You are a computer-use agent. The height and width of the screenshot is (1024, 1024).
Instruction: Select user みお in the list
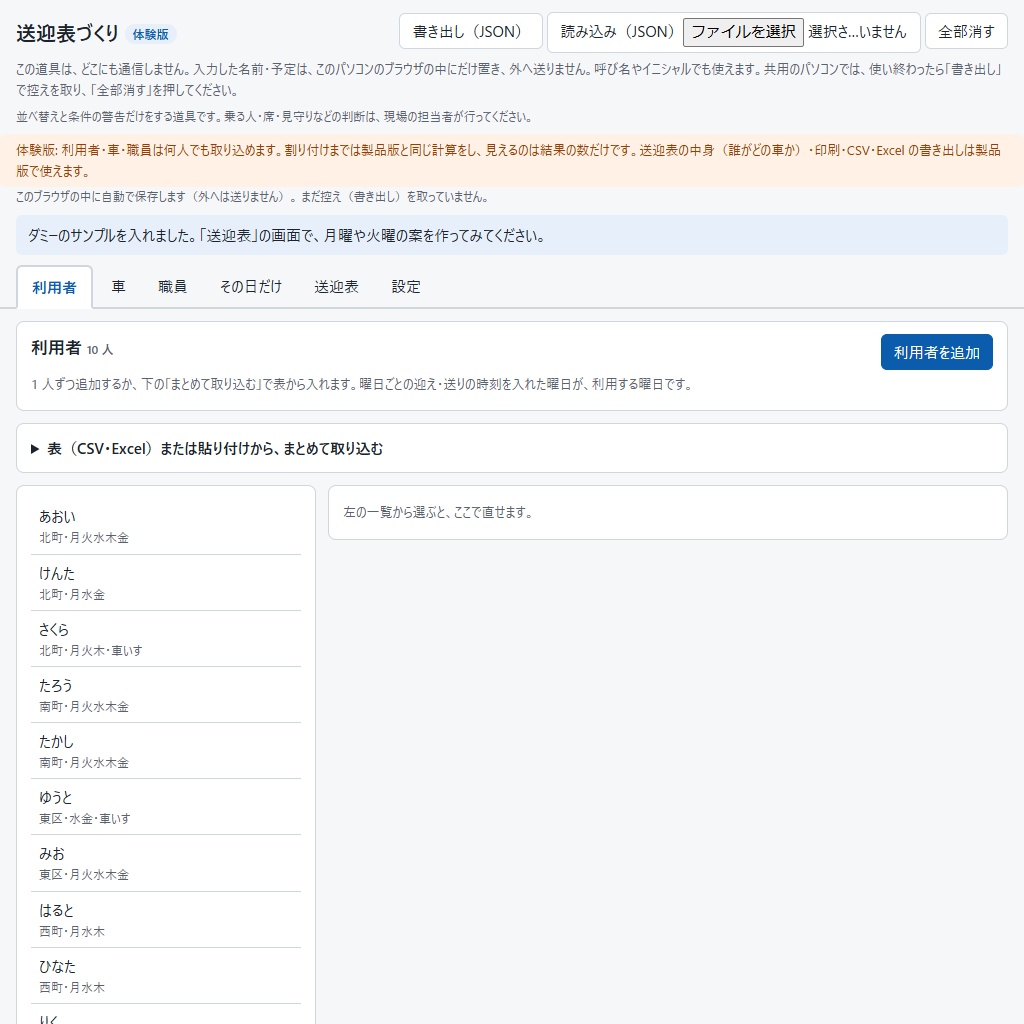[166, 863]
